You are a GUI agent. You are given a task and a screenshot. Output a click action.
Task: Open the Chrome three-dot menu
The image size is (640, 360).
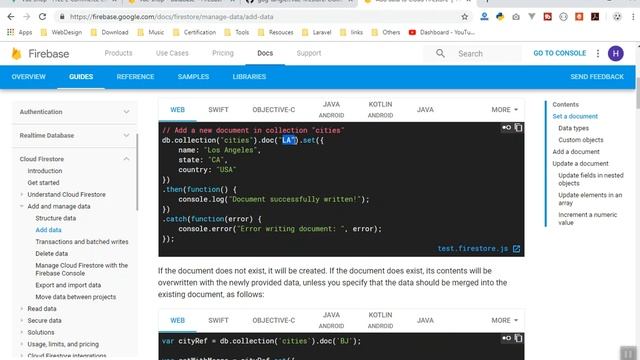click(633, 17)
